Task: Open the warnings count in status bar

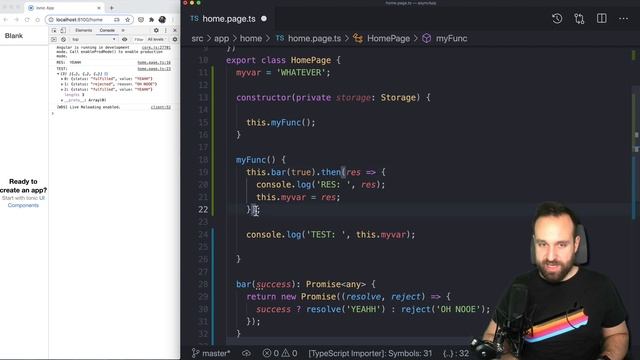Action: (289, 353)
